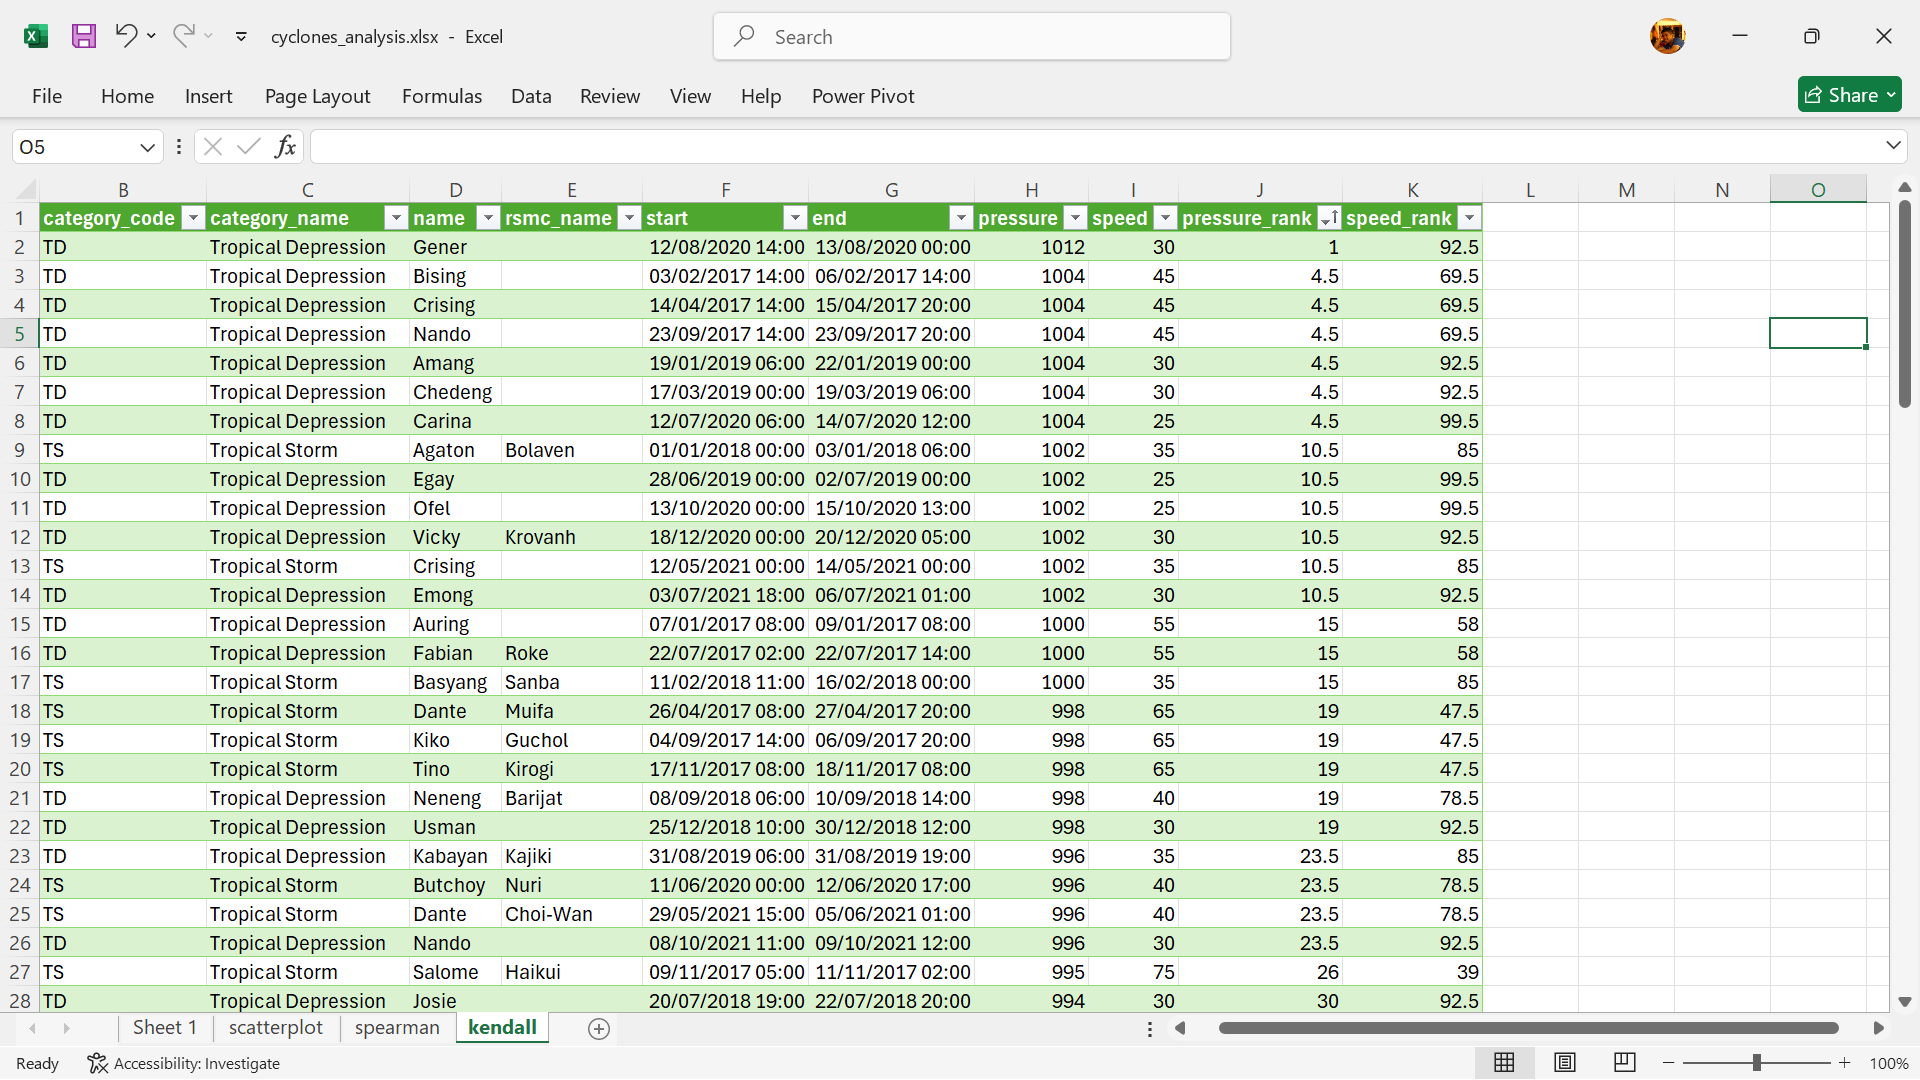Open pressure_rank sorted filter dropdown

coord(1329,218)
